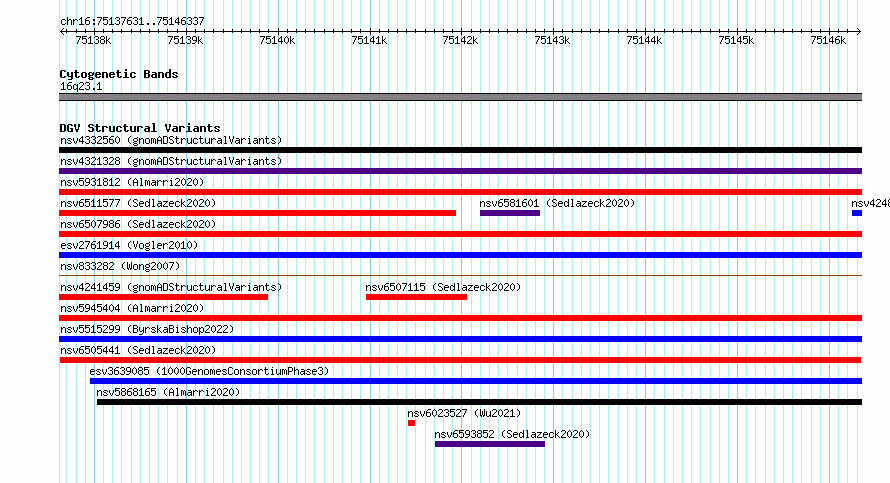
Task: Click the partially visible nsv4248 label
Action: pos(870,203)
